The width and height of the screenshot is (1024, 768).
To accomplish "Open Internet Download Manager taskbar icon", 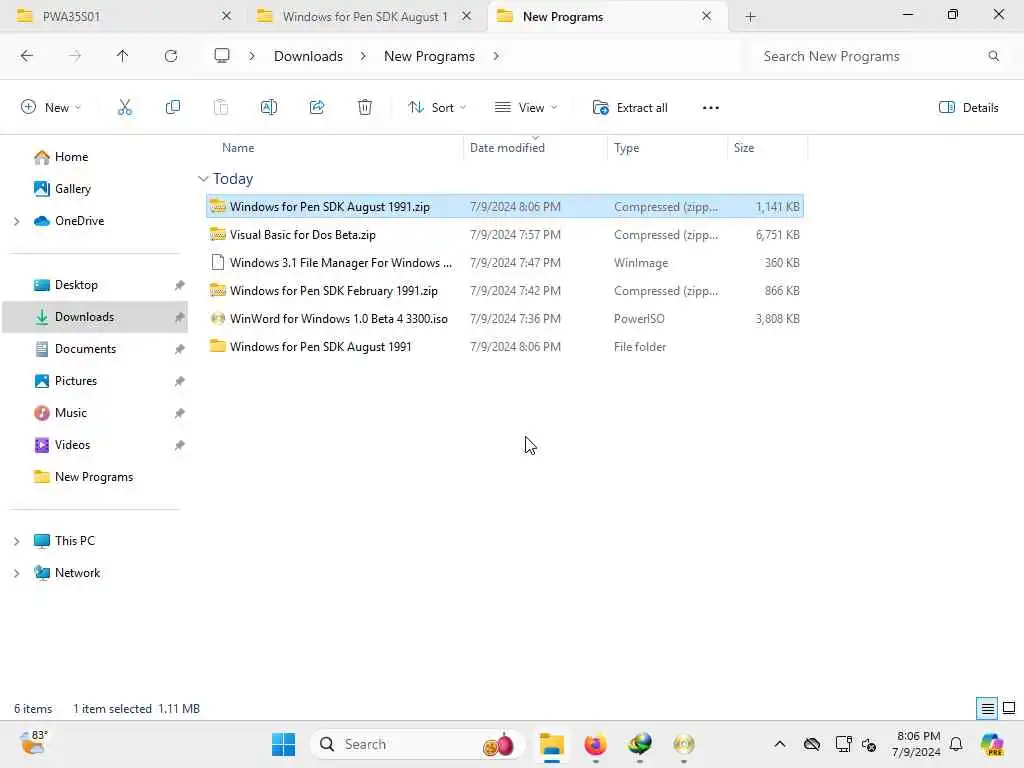I will point(639,744).
